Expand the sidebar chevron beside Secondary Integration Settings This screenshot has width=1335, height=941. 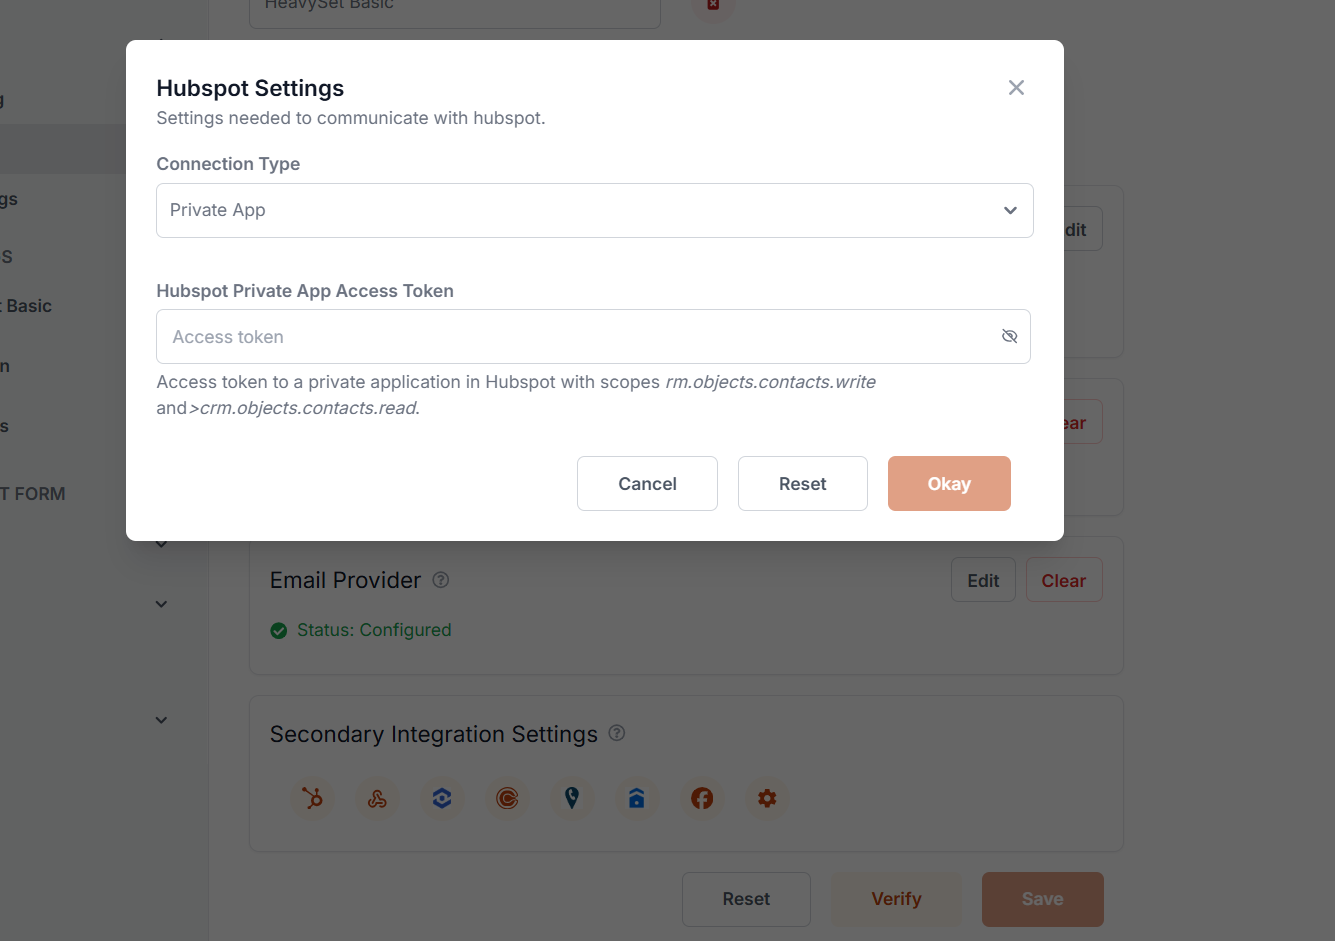coord(161,720)
